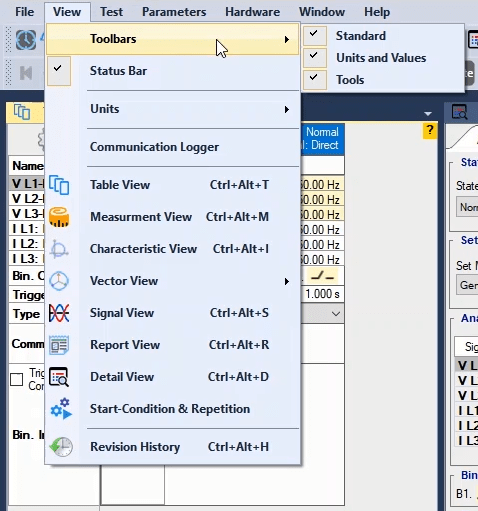478x511 pixels.
Task: Open Start-Condition & Repetition gears icon
Action: click(x=61, y=409)
